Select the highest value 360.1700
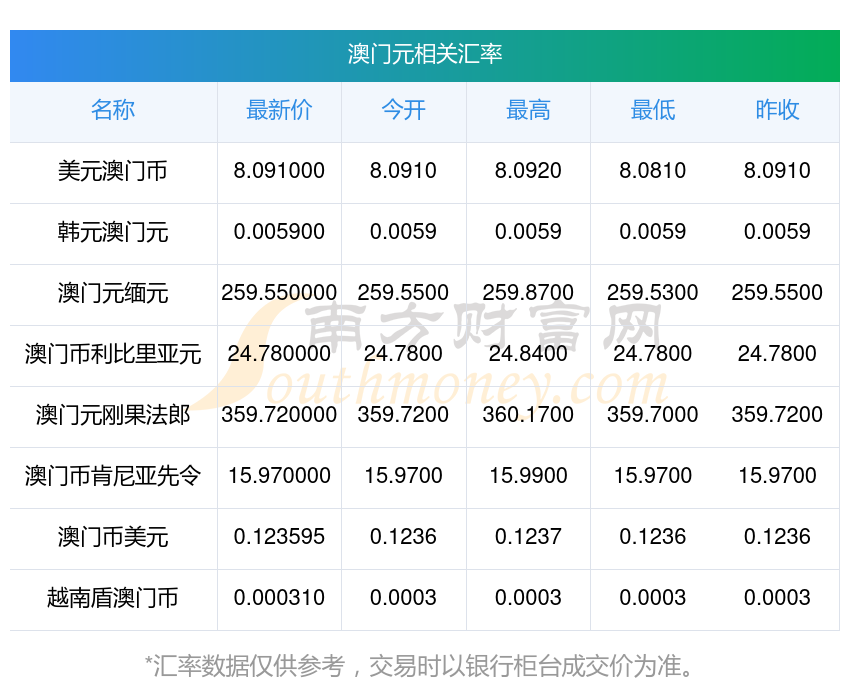850x698 pixels. click(528, 415)
